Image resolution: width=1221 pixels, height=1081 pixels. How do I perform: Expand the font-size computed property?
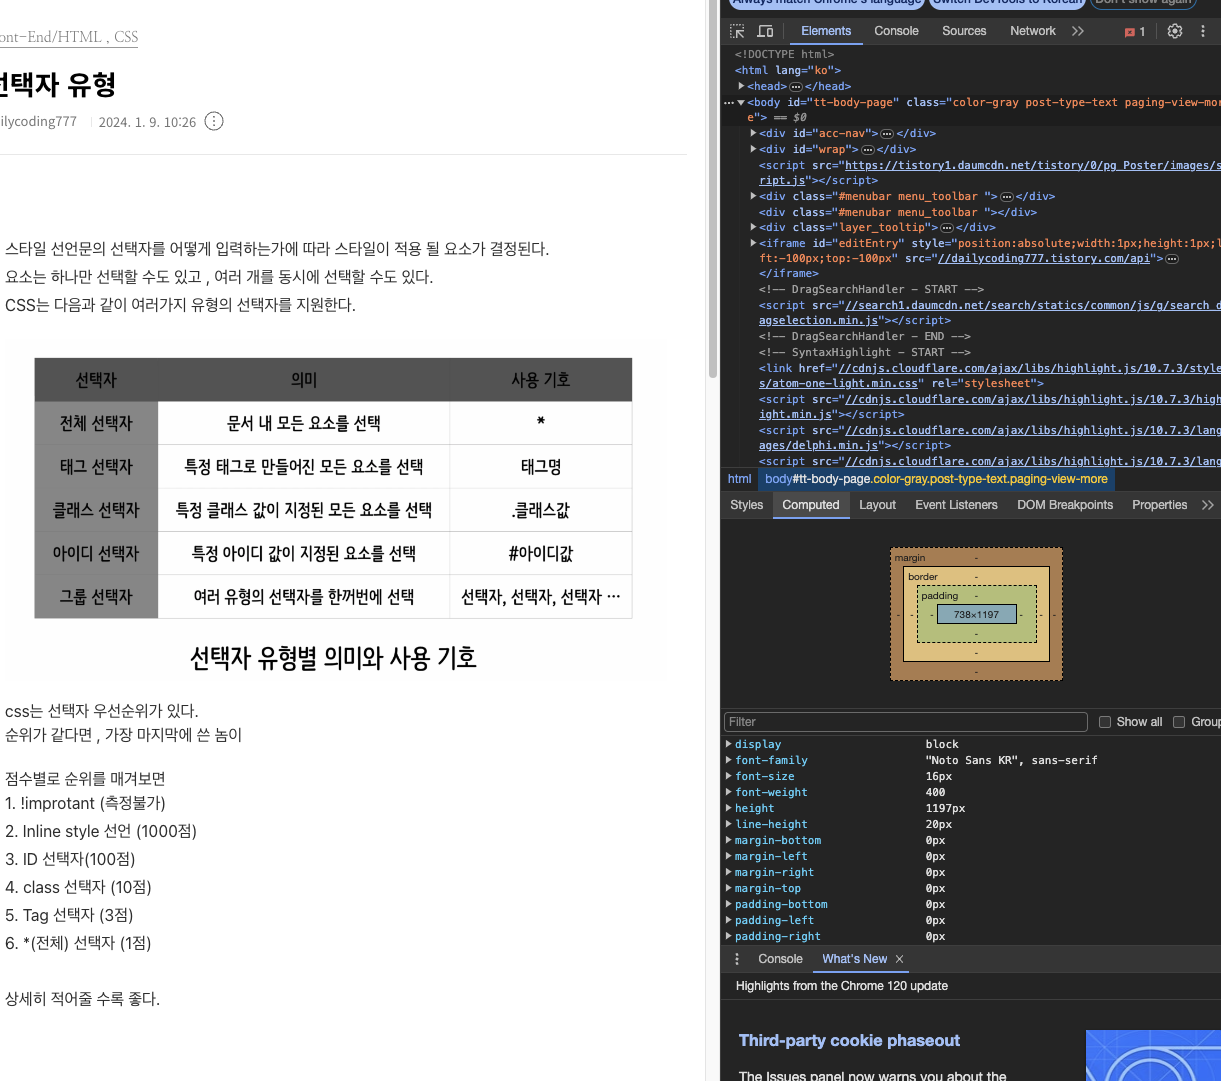pos(729,776)
